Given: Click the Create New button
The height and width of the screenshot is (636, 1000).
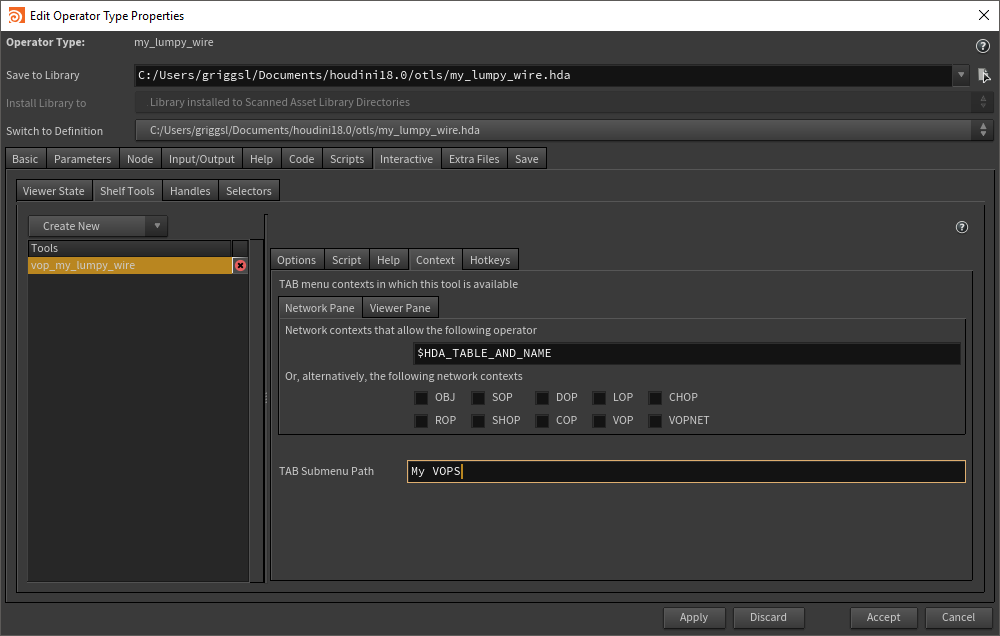Looking at the screenshot, I should coord(88,226).
